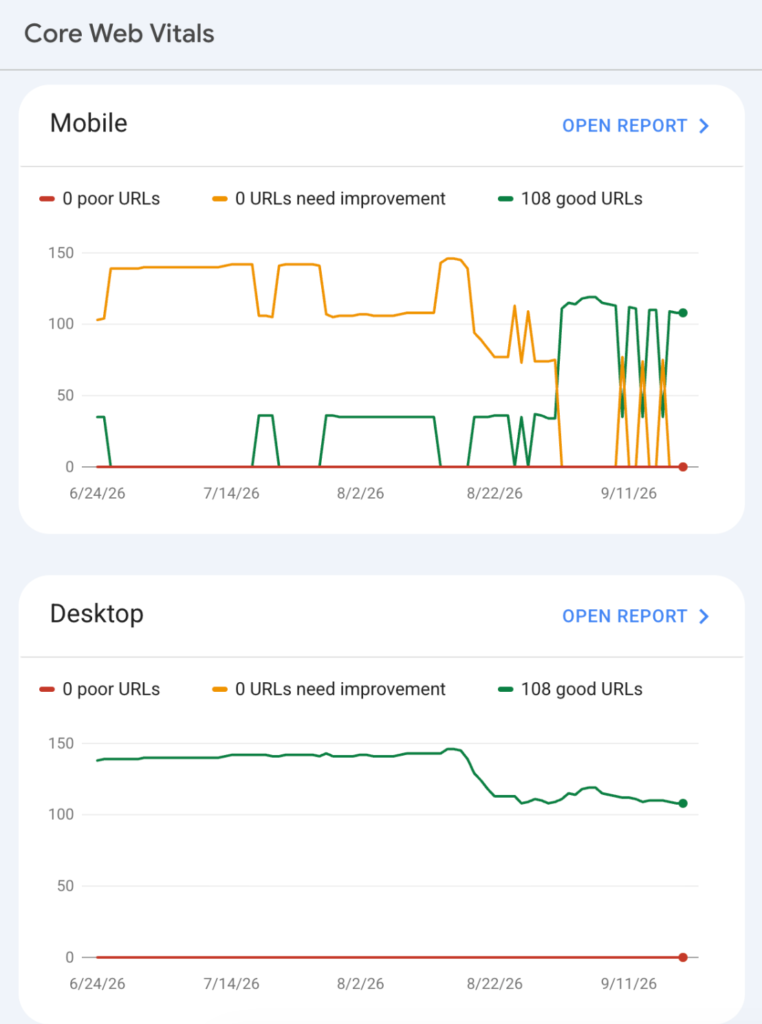This screenshot has width=762, height=1024.
Task: Click the chevron next to Mobile OPEN REPORT
Action: point(703,125)
